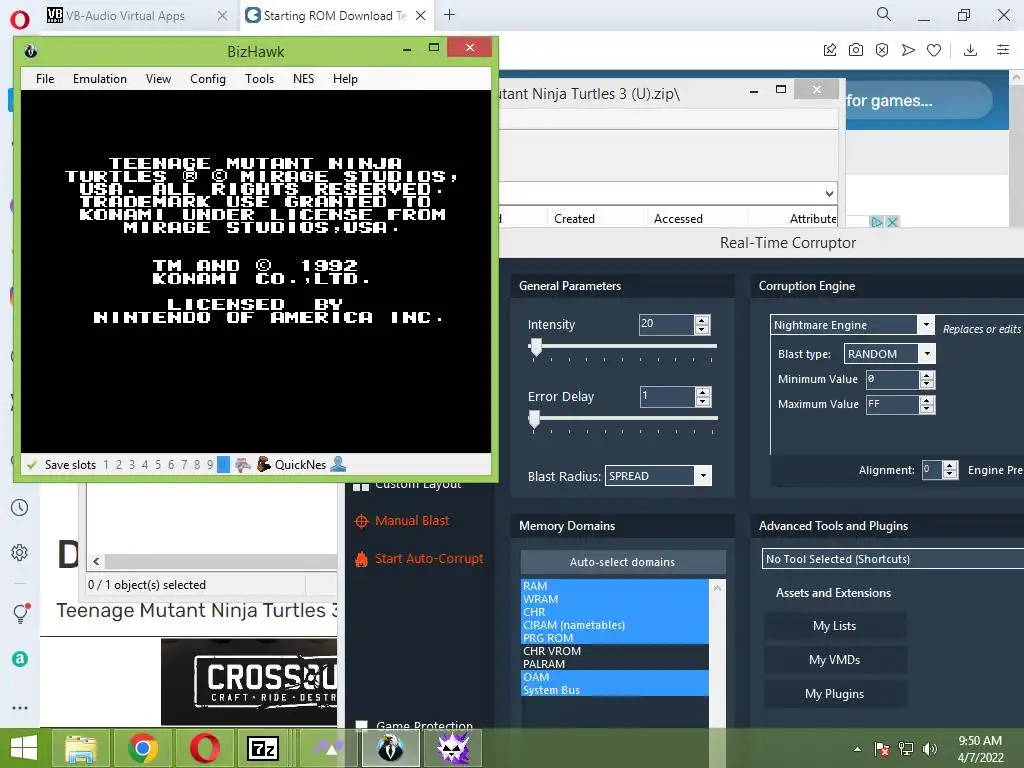The image size is (1024, 768).
Task: Open the BizHawk File menu
Action: (x=45, y=78)
